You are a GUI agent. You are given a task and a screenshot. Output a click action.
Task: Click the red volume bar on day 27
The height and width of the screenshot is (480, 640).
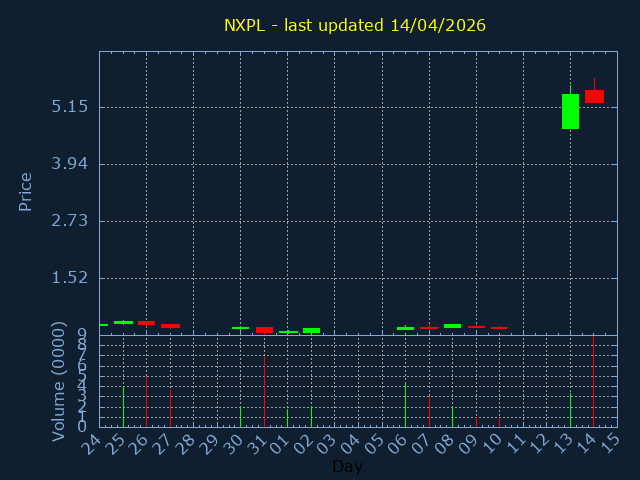coord(170,407)
